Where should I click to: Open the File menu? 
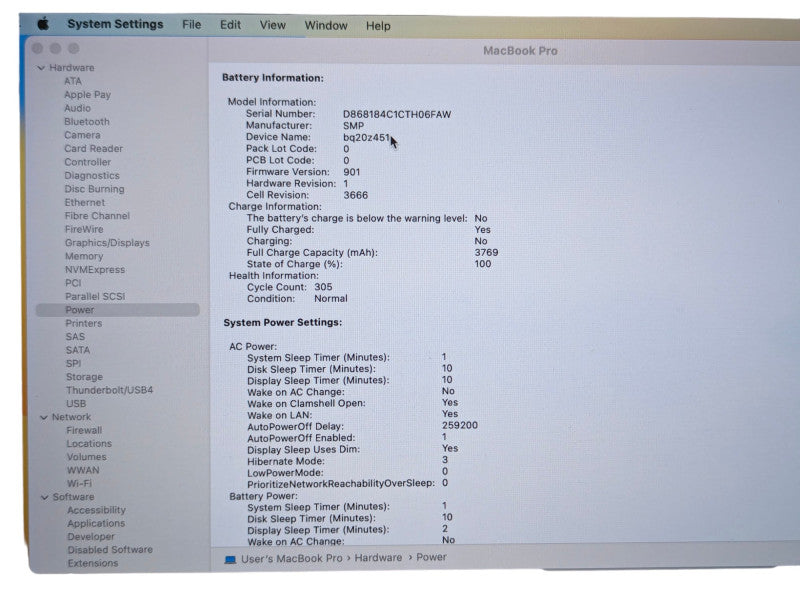click(x=192, y=24)
